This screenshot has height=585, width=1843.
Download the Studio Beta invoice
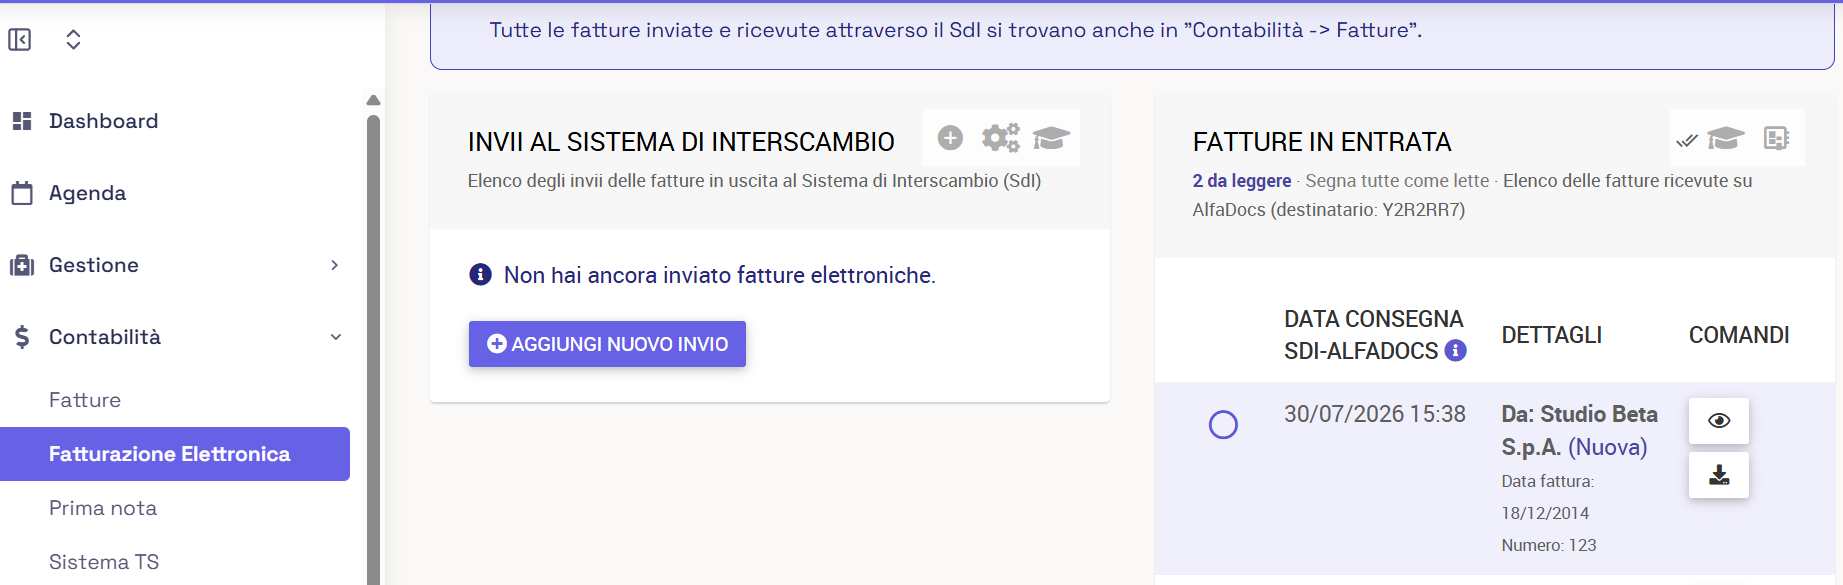click(x=1719, y=475)
